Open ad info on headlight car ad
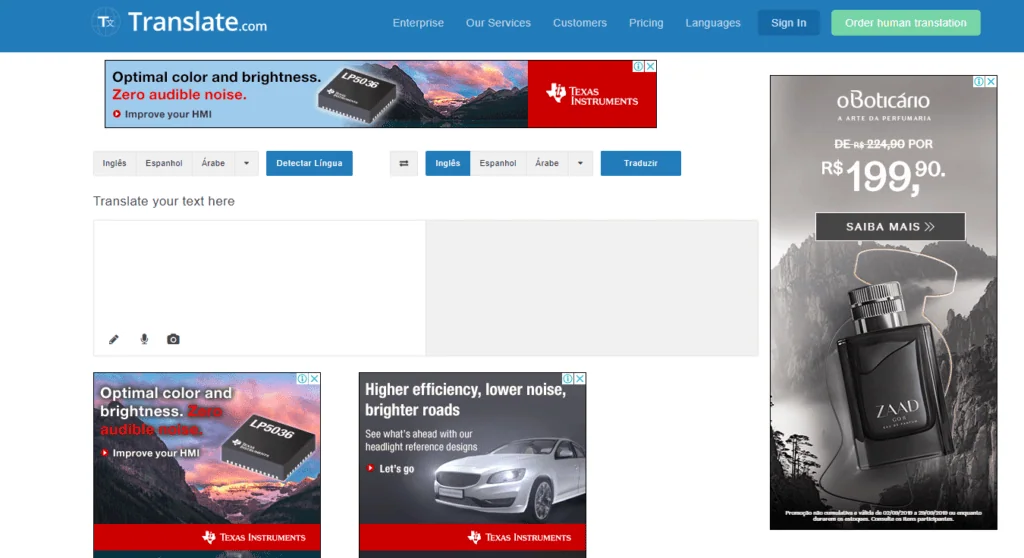Viewport: 1024px width, 558px height. pyautogui.click(x=568, y=378)
